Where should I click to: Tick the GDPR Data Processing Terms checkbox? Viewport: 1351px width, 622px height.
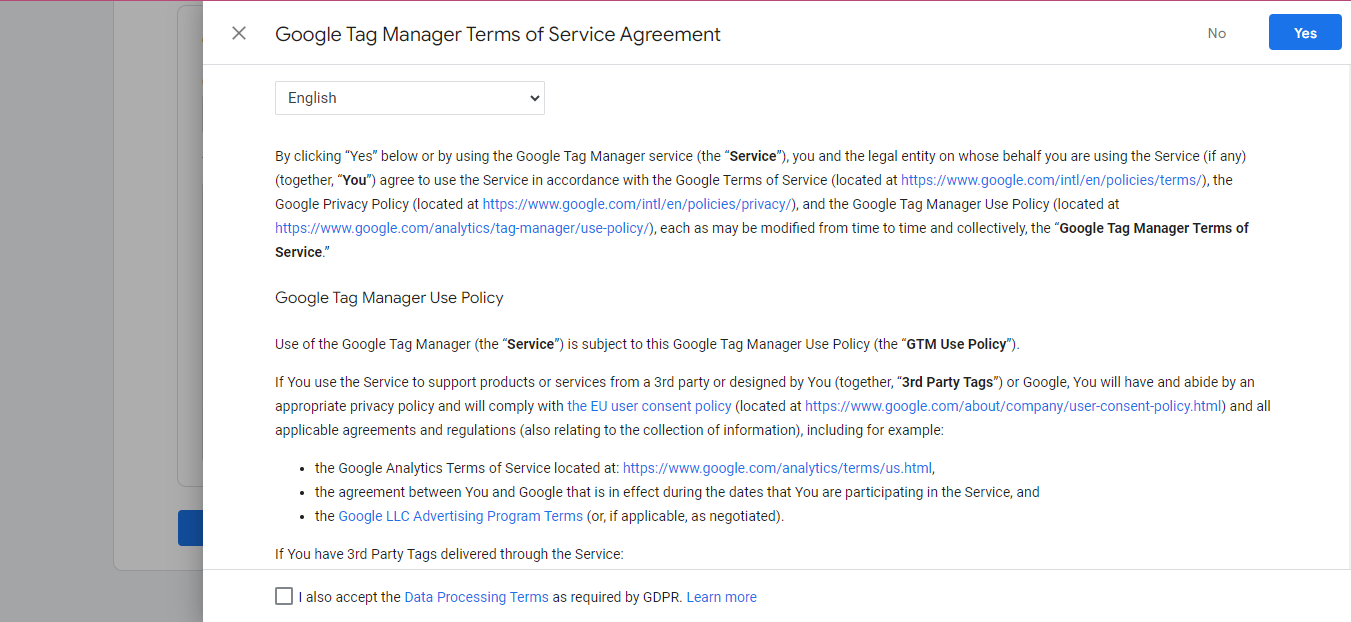pos(284,596)
